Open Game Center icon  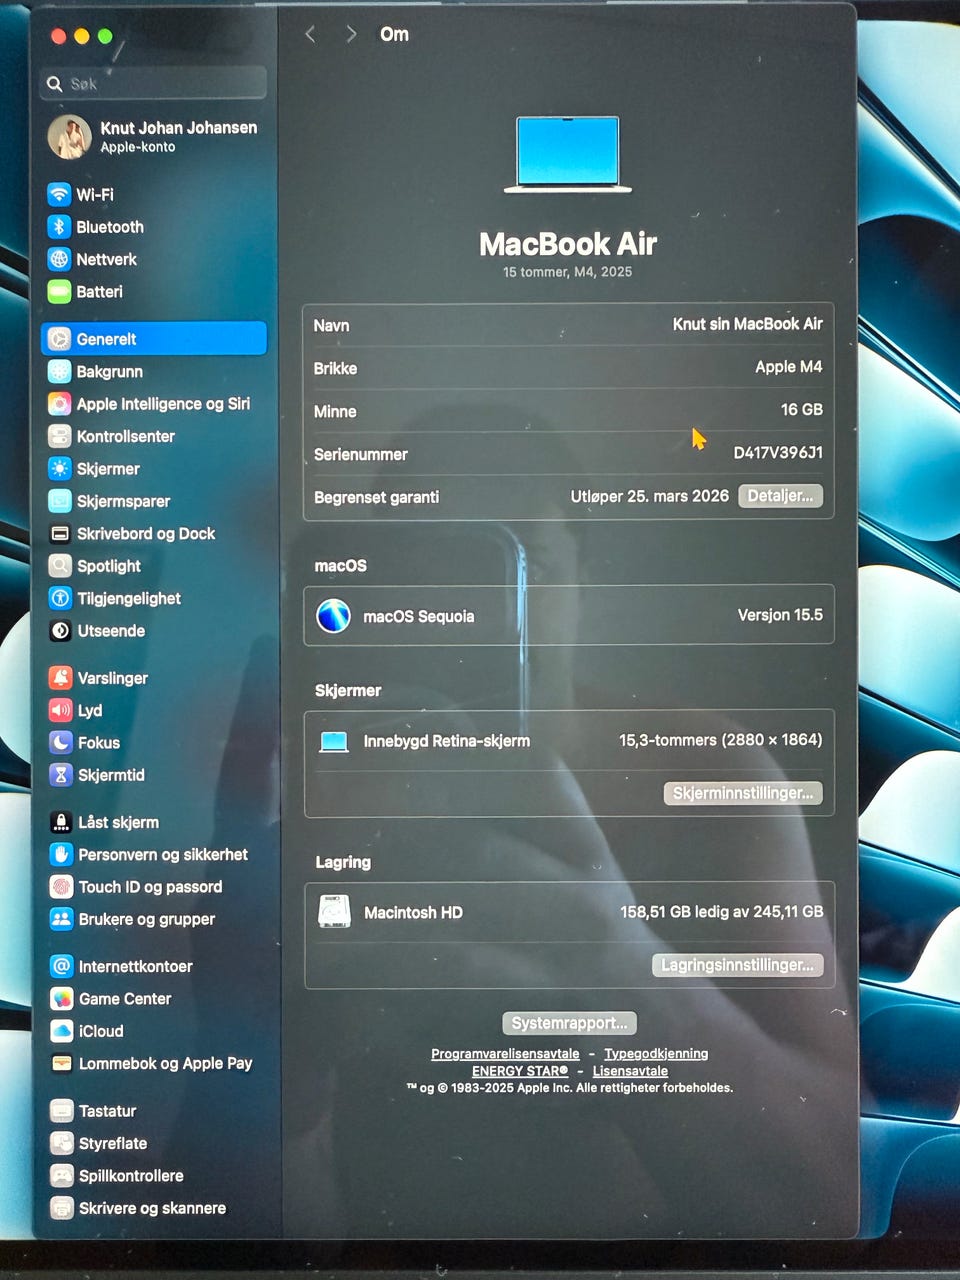coord(62,999)
